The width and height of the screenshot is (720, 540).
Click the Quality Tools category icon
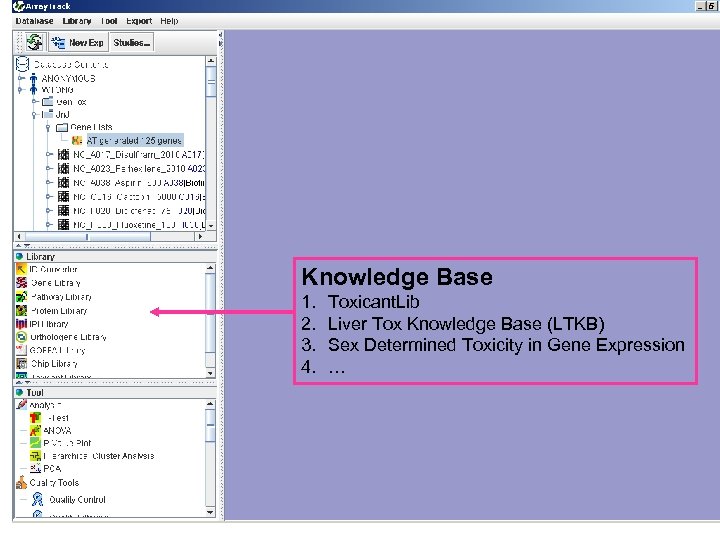[x=21, y=482]
